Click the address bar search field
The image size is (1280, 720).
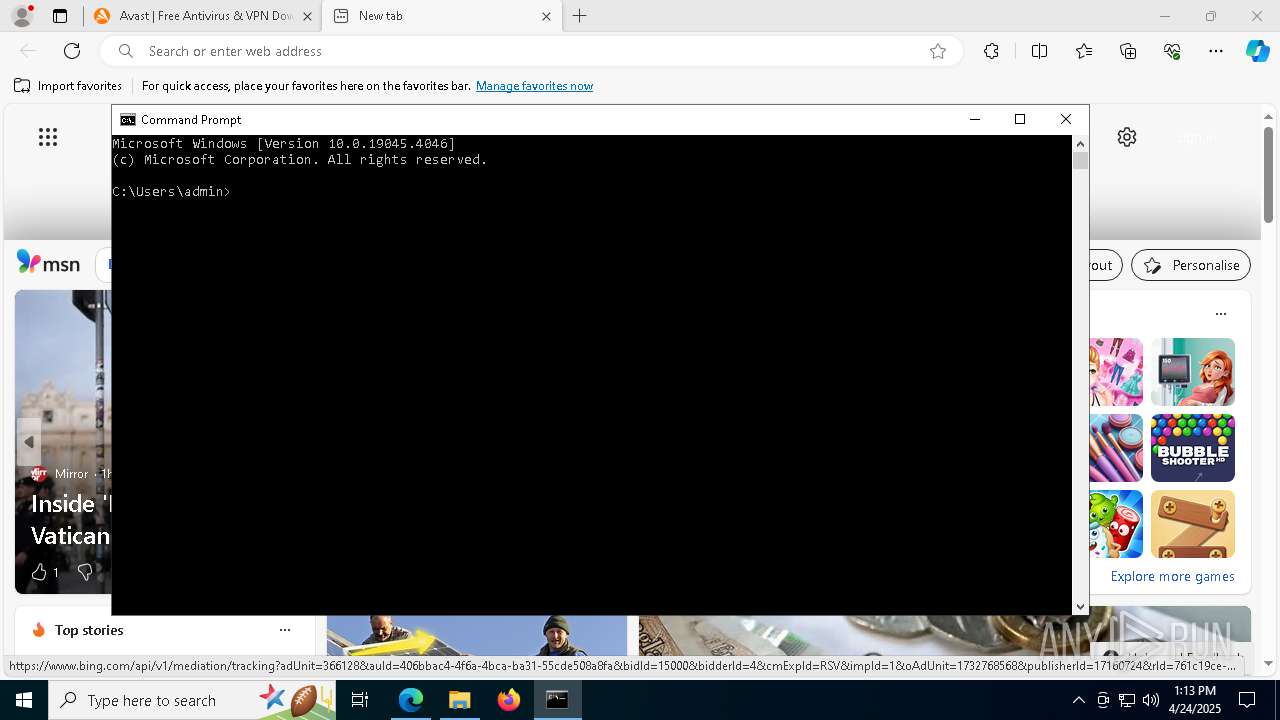(x=530, y=51)
